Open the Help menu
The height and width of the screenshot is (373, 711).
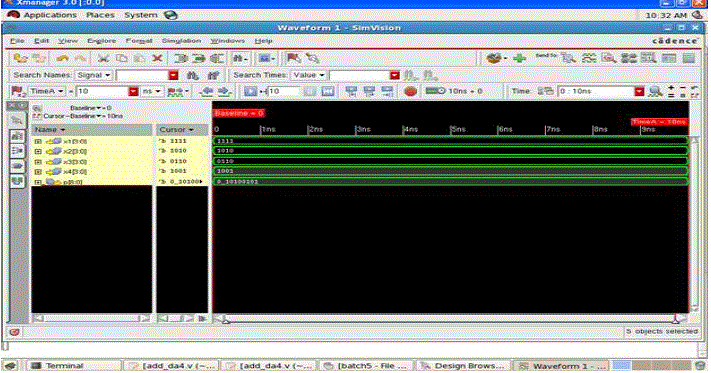point(263,41)
